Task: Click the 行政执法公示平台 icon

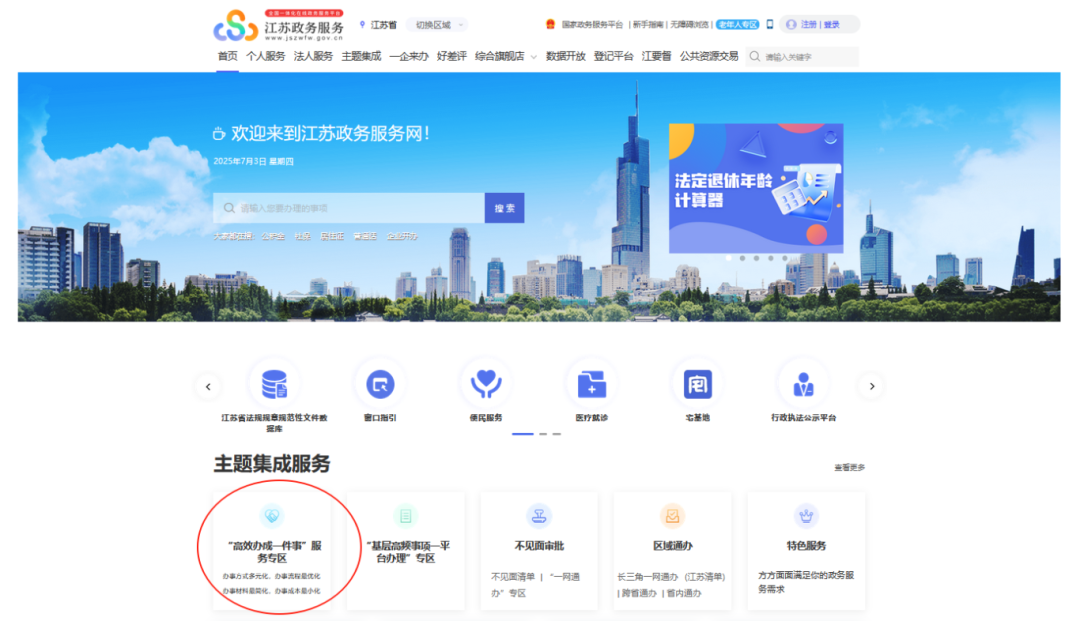Action: pyautogui.click(x=803, y=385)
